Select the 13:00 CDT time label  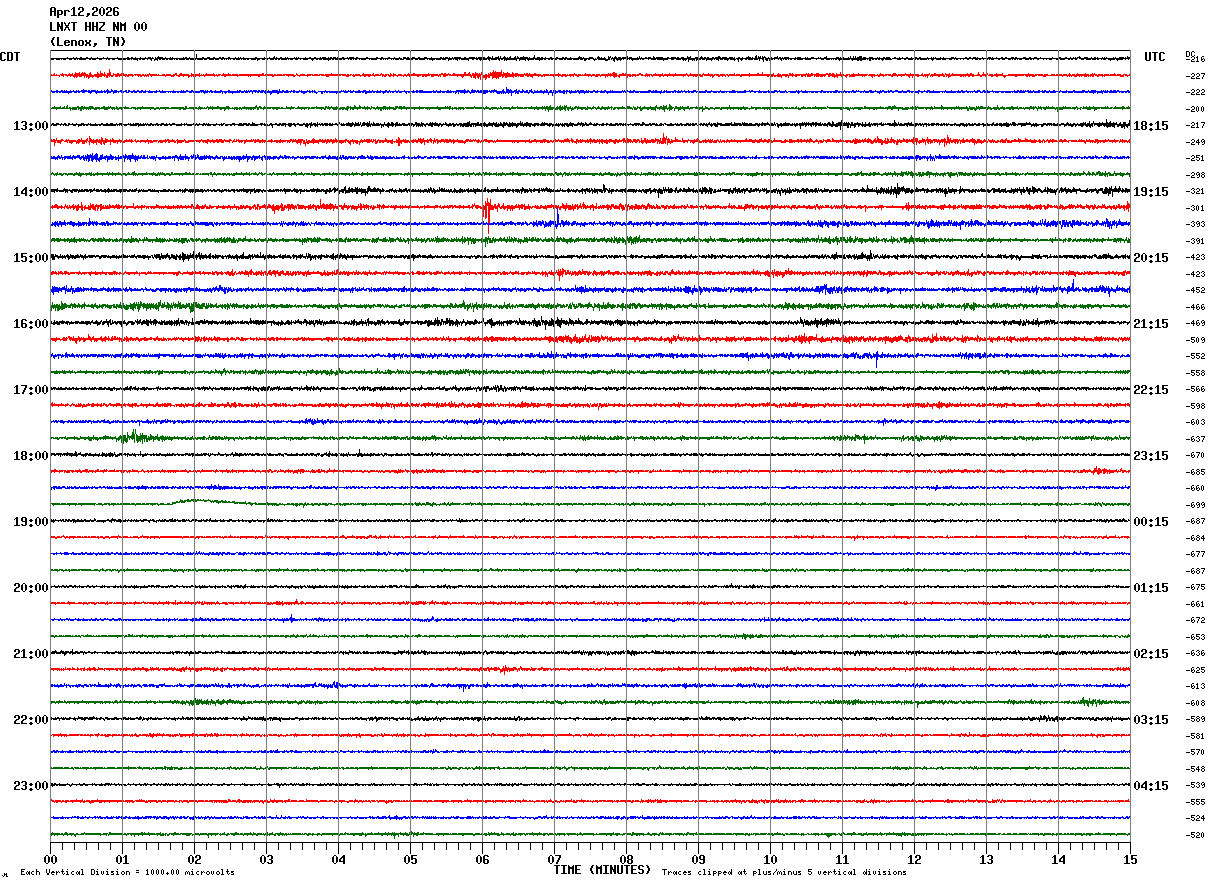[x=30, y=126]
